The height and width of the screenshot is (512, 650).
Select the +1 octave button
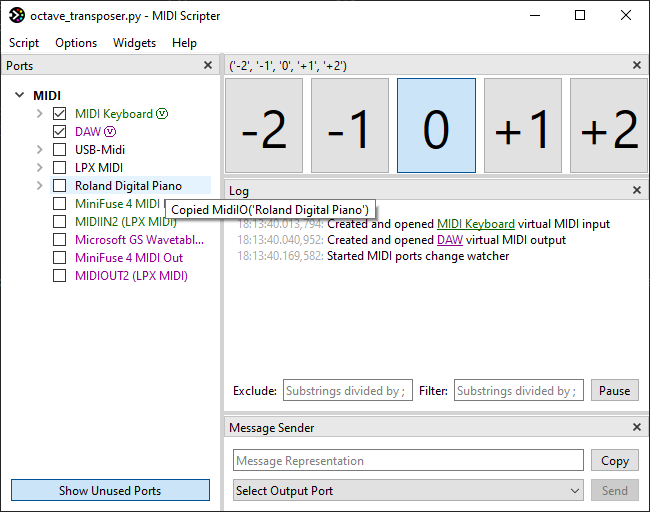pos(522,126)
